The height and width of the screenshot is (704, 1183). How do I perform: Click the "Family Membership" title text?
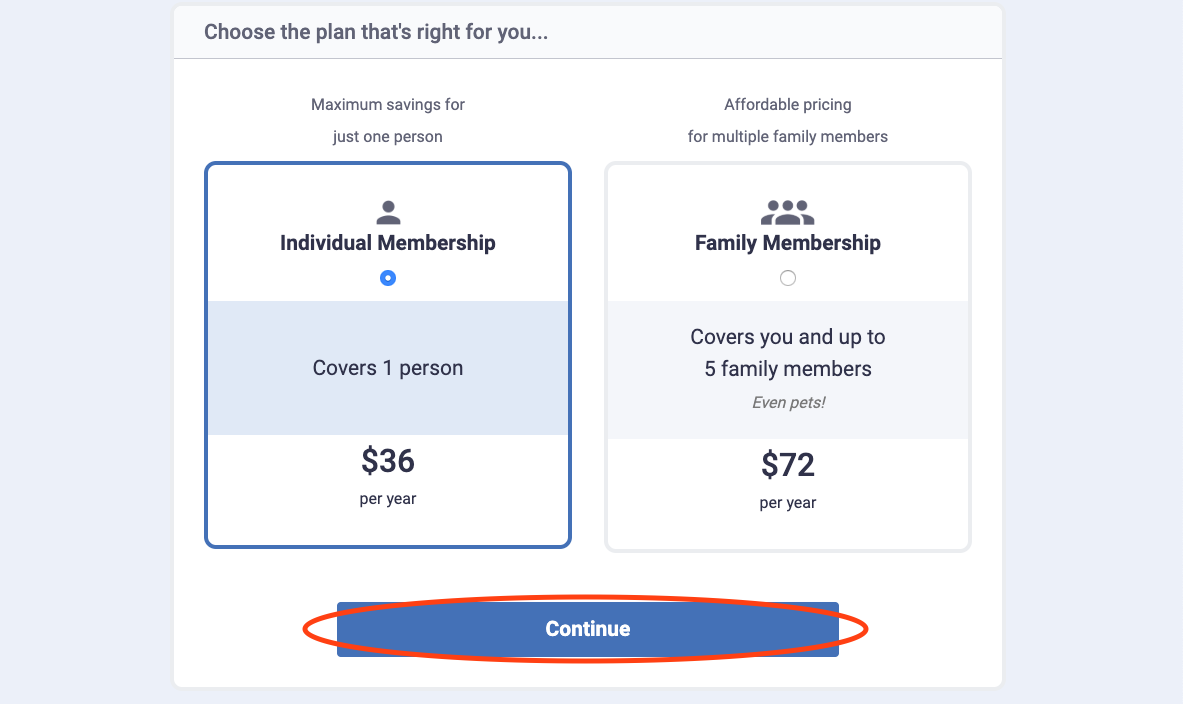point(788,243)
